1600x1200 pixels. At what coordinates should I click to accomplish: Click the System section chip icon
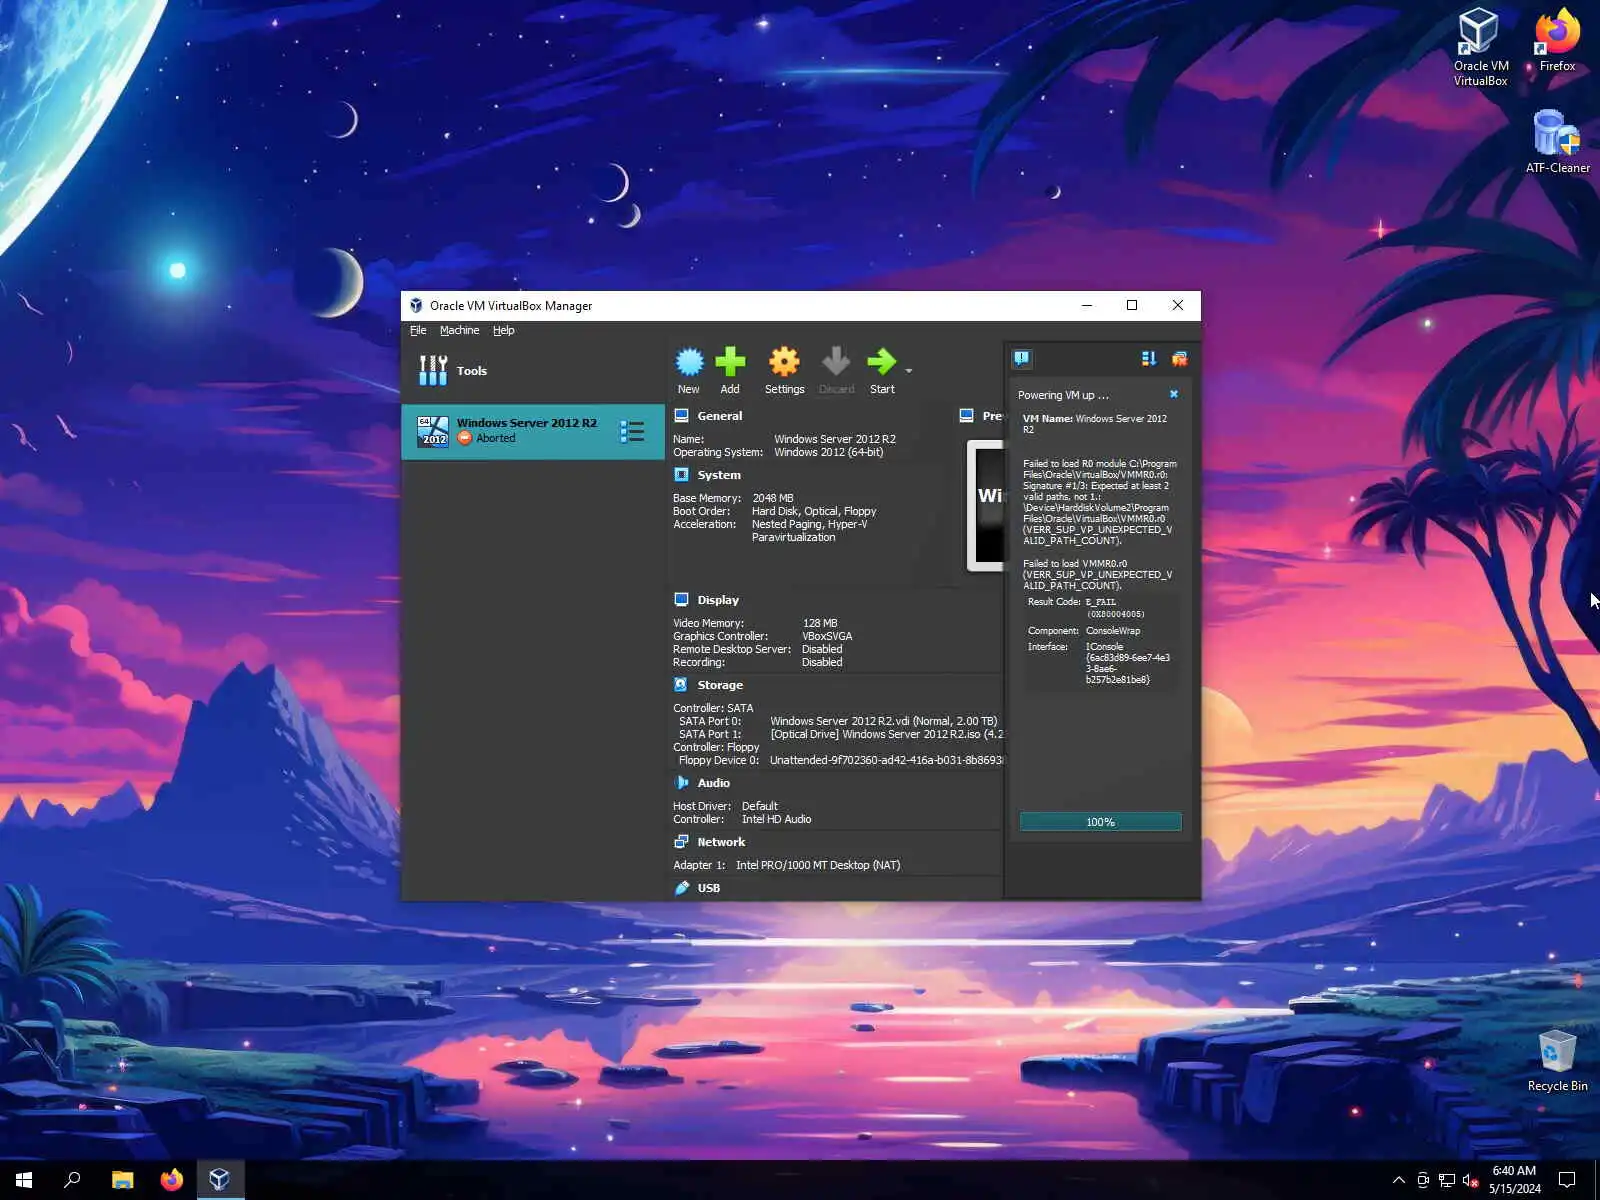(681, 474)
